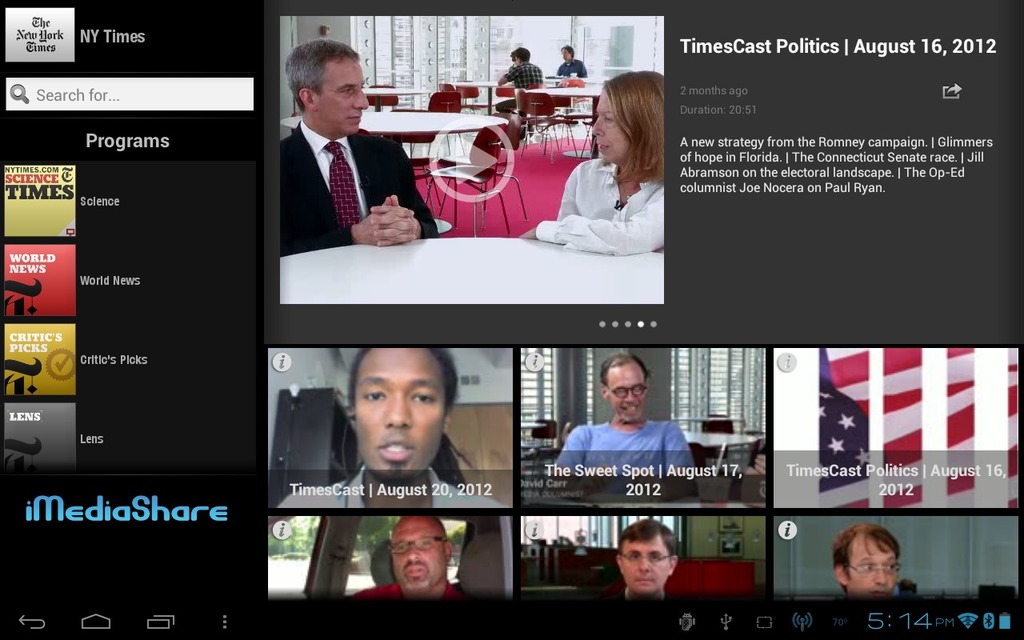
Task: Tap the USB connection status icon
Action: coord(726,622)
